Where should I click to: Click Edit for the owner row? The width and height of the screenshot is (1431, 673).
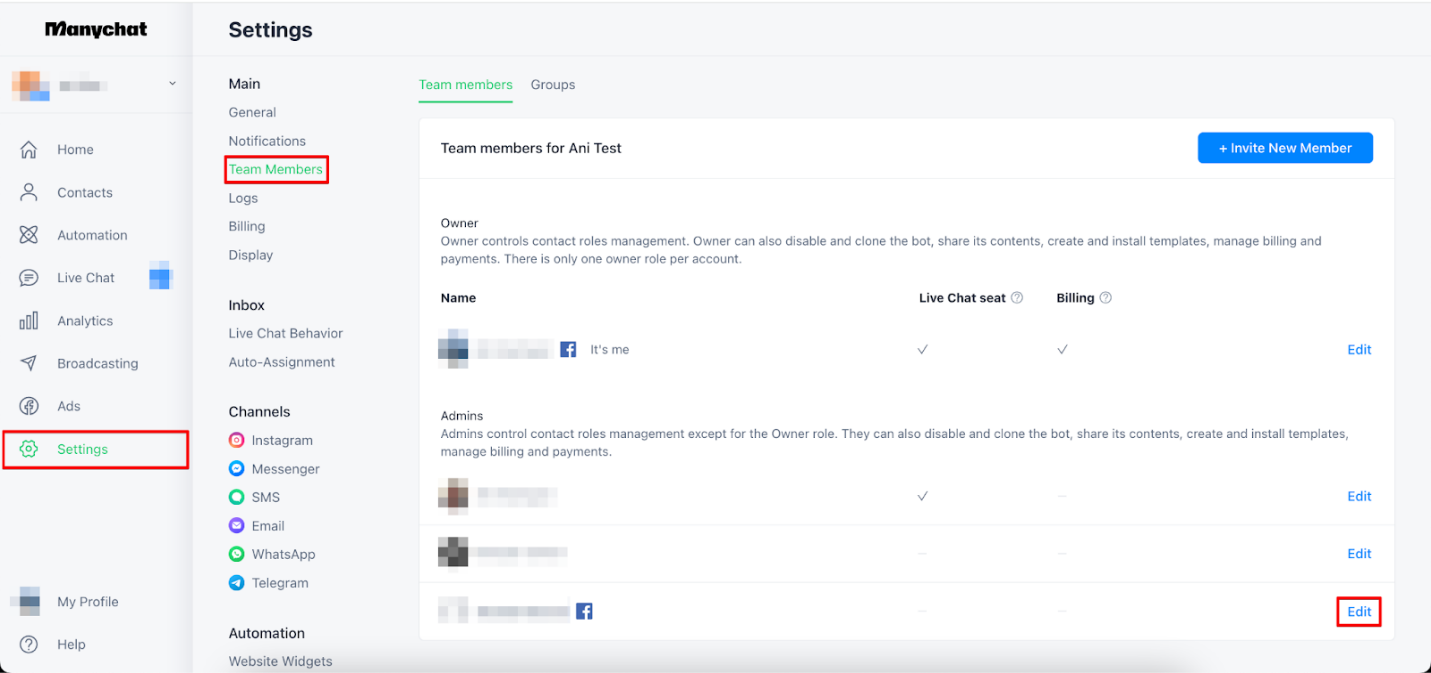[x=1359, y=350]
